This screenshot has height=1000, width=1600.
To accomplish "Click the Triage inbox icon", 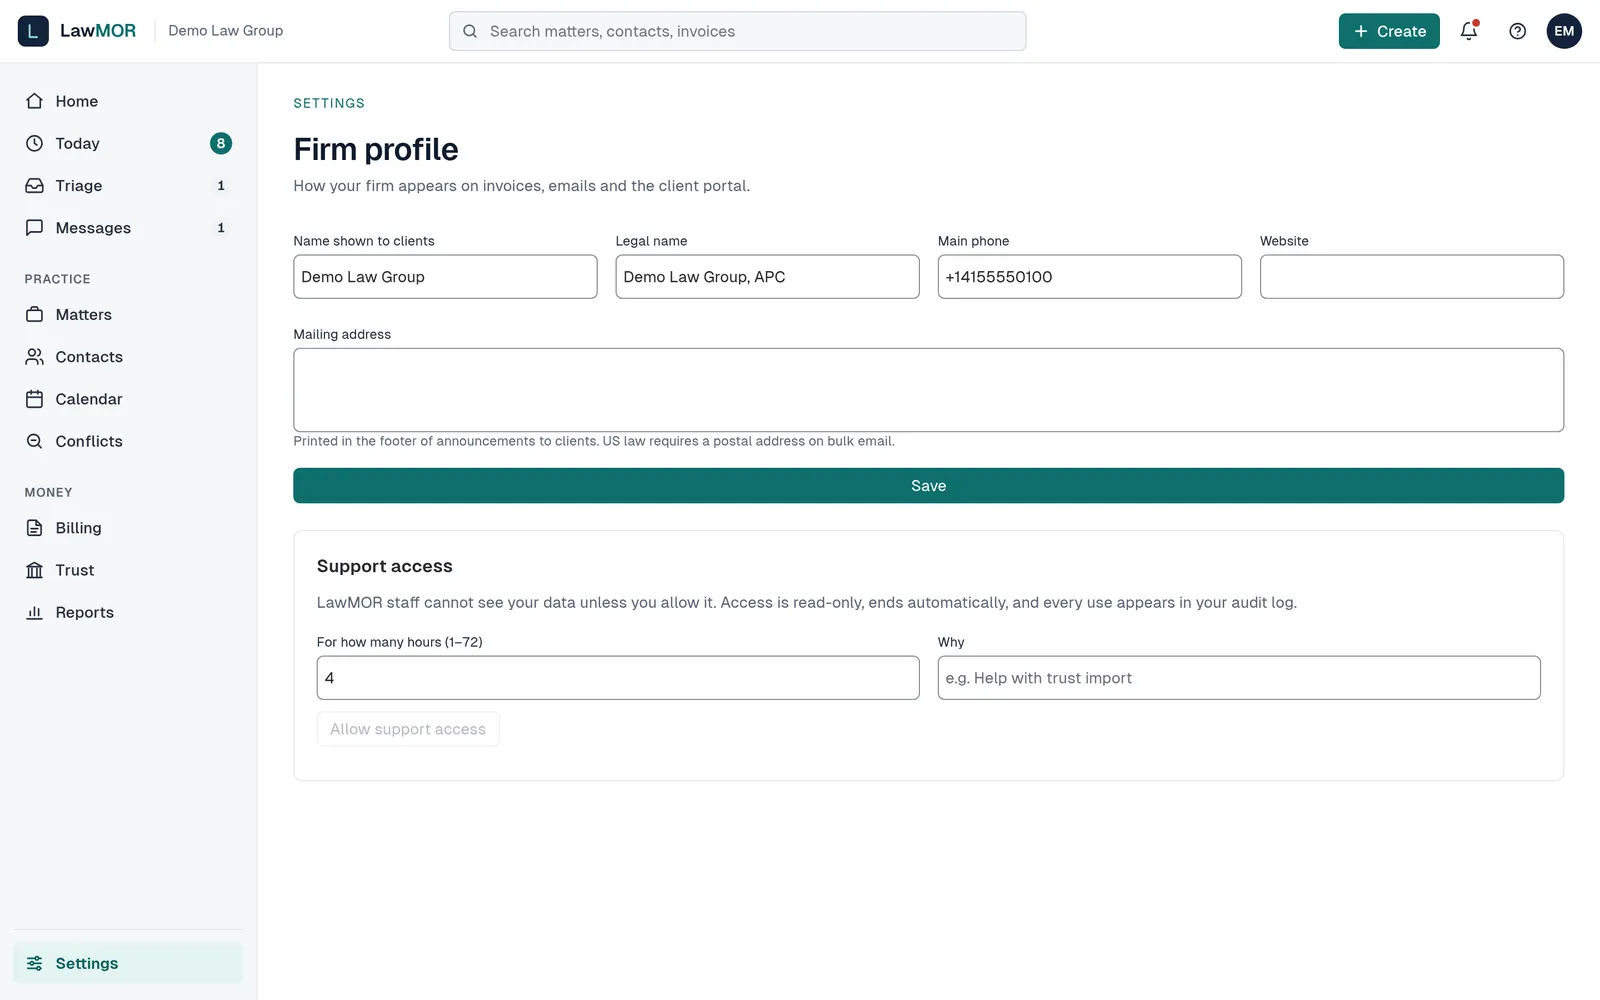I will [35, 186].
